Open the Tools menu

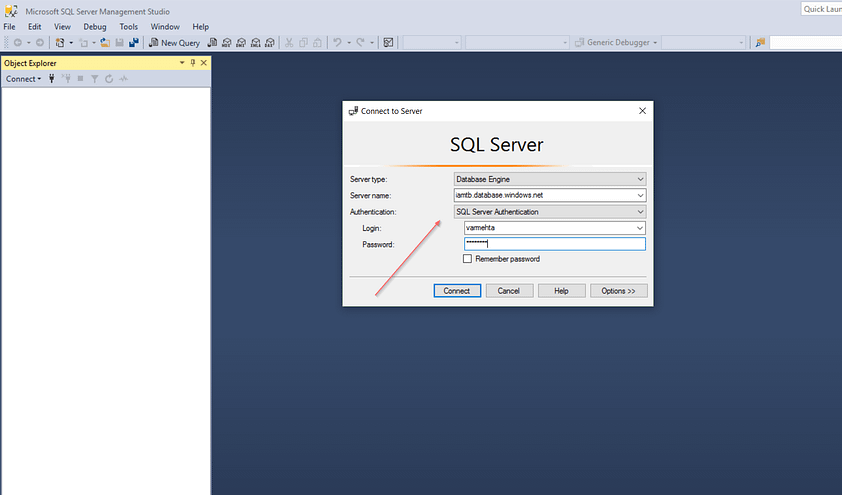coord(128,27)
